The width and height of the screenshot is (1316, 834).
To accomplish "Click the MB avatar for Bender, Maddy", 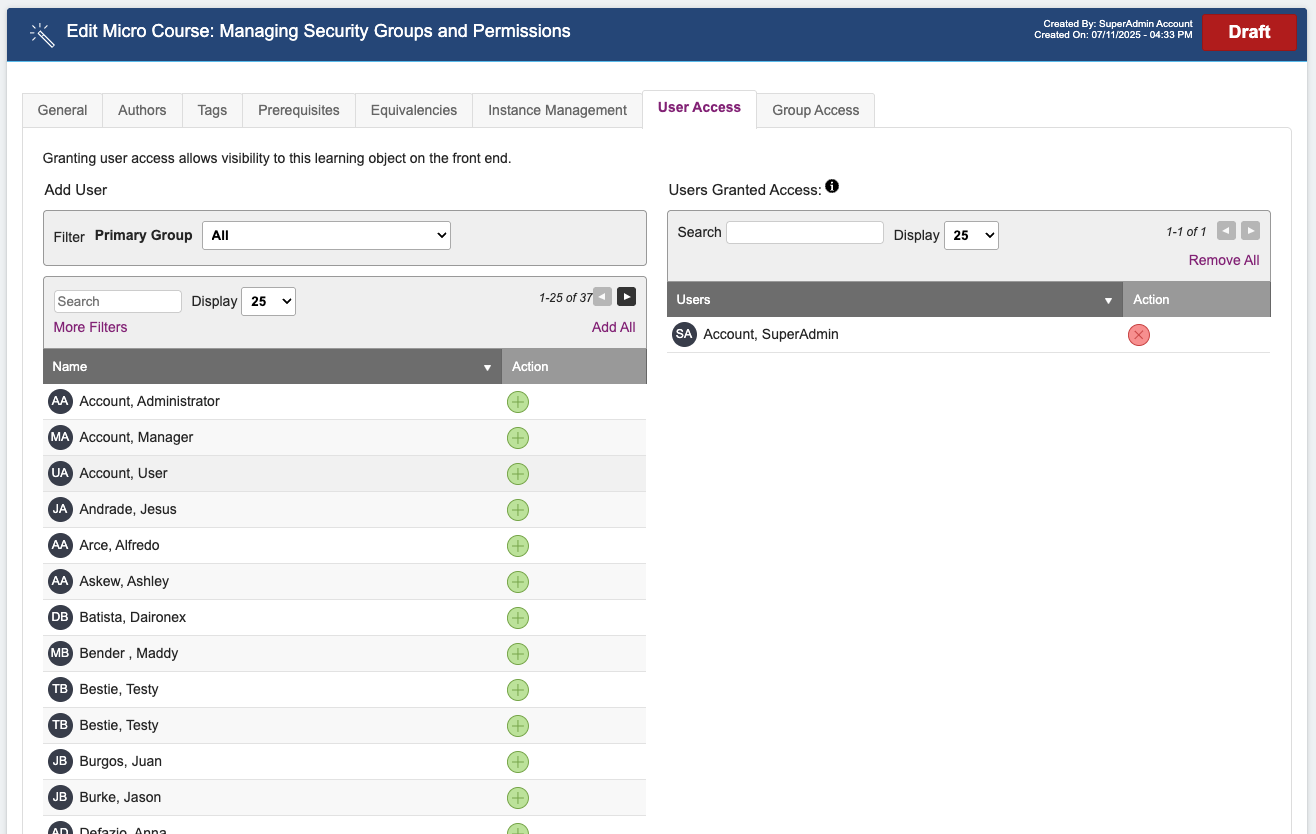I will point(60,653).
